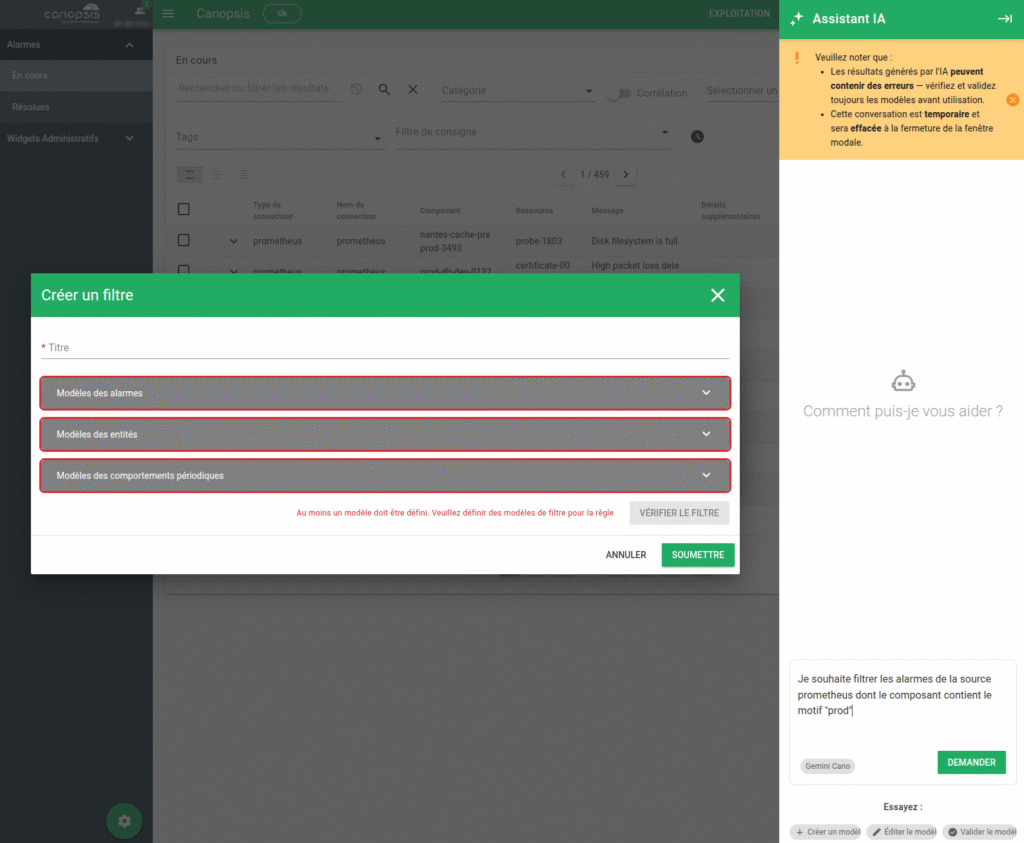Open the green settings gear button
Screen dimensions: 1024x843
124,821
